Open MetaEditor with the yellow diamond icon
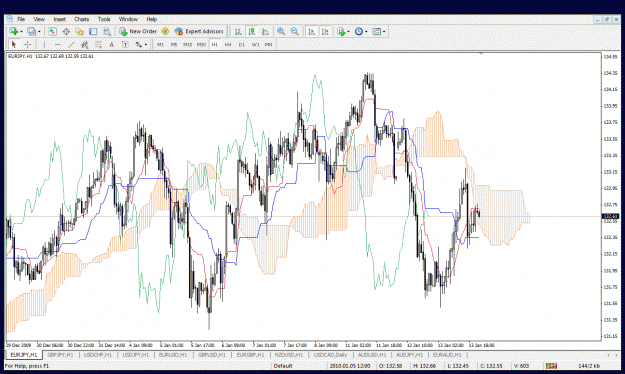625x374 pixels. pyautogui.click(x=165, y=31)
